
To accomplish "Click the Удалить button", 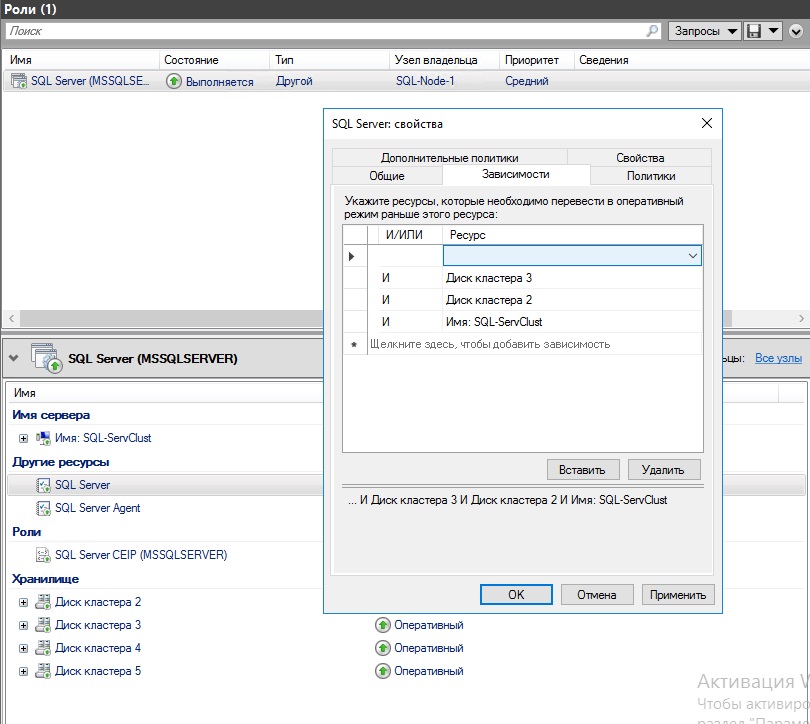I will tap(664, 469).
